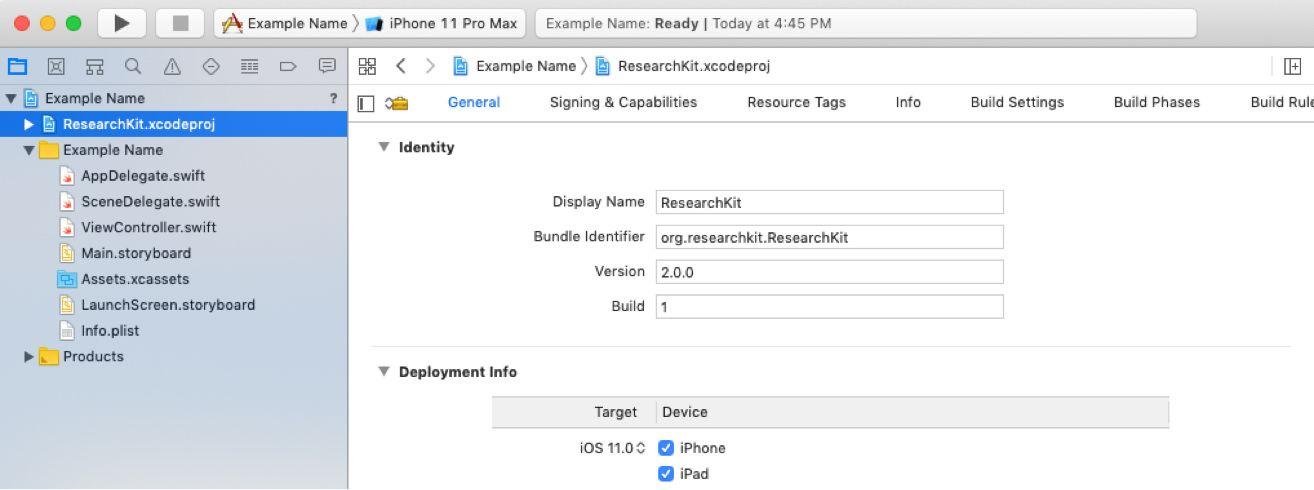
Task: Edit the Bundle Identifier field
Action: (x=829, y=237)
